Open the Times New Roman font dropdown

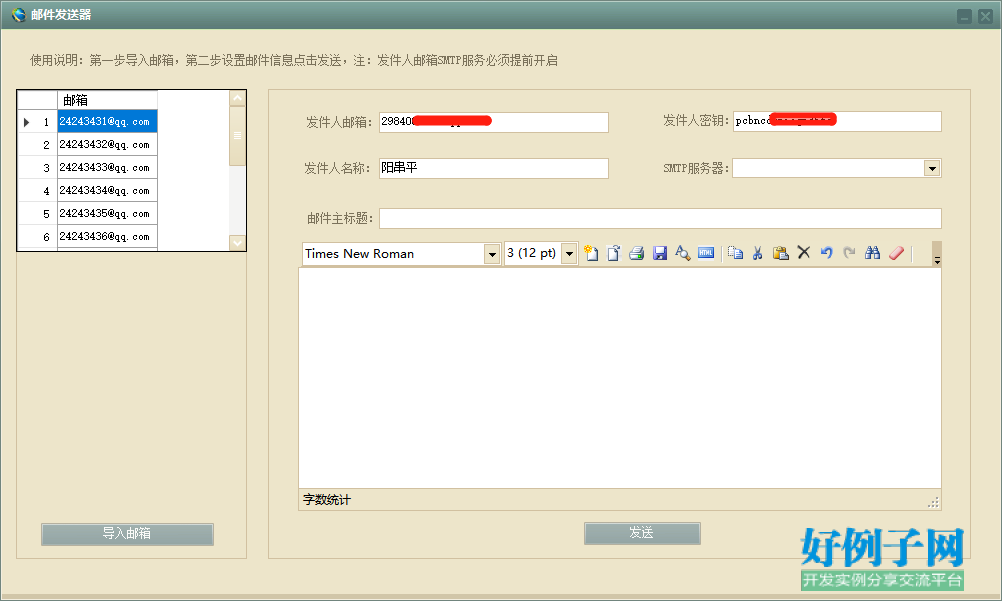tap(492, 254)
